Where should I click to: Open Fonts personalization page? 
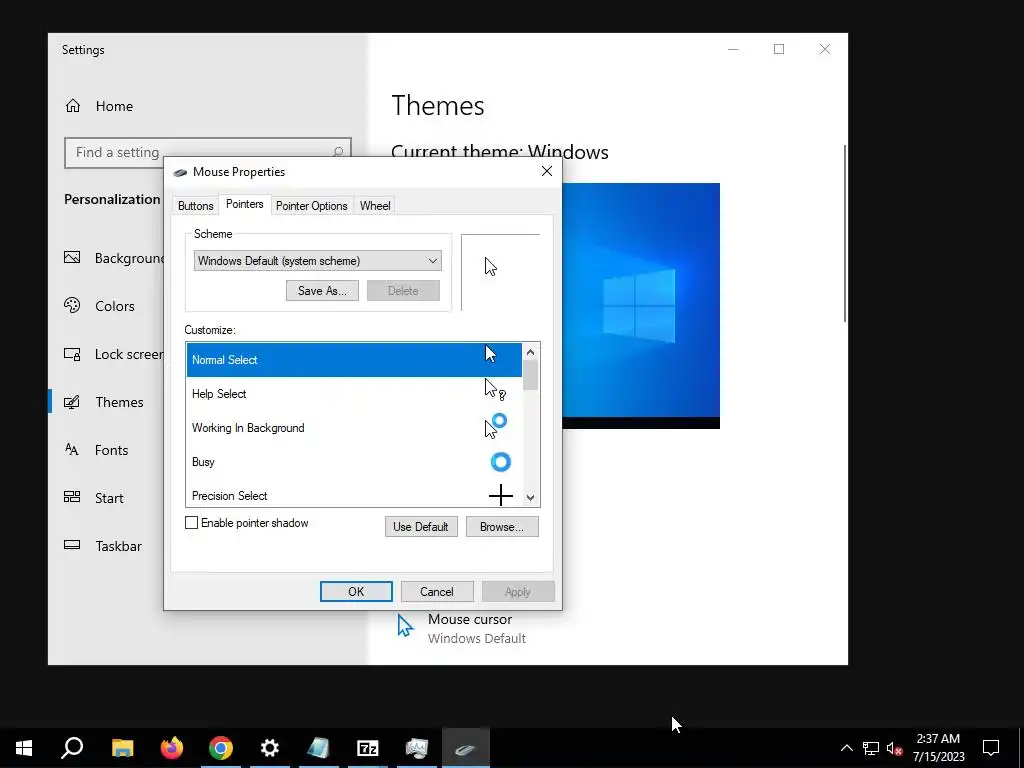(x=111, y=450)
